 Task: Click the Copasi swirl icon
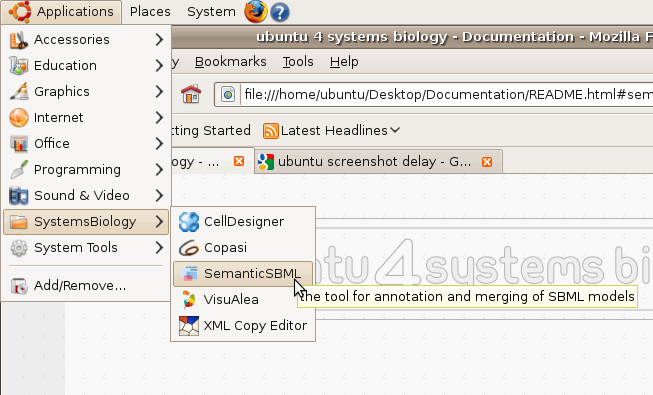(189, 248)
